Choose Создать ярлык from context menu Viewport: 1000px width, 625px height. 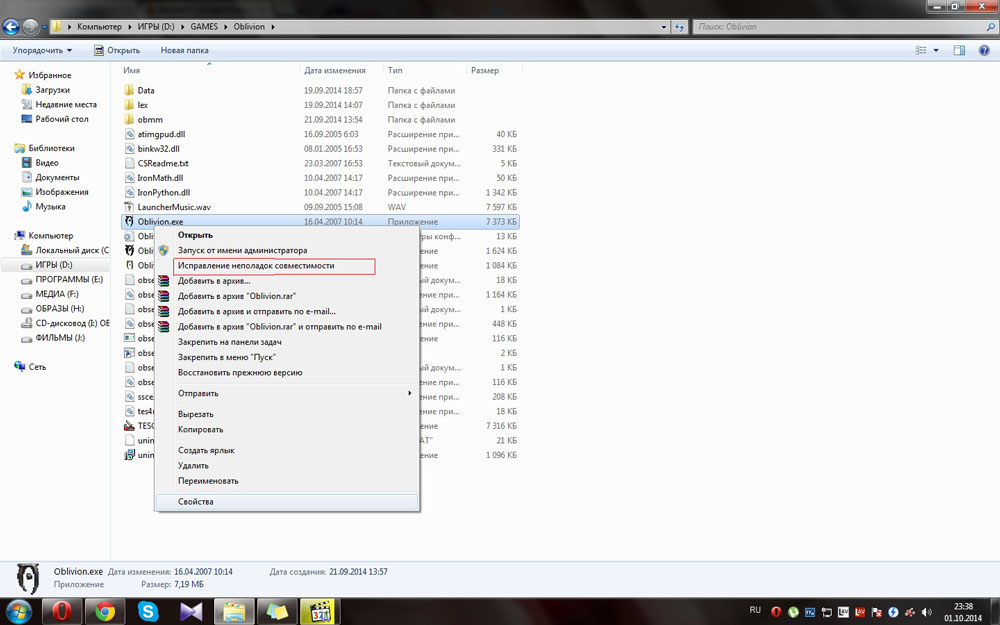[x=206, y=450]
